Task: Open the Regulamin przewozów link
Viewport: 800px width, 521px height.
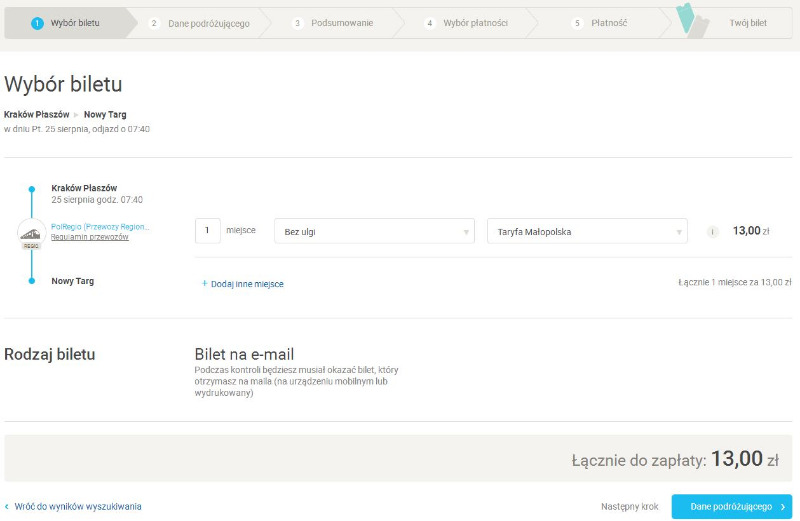Action: 89,237
